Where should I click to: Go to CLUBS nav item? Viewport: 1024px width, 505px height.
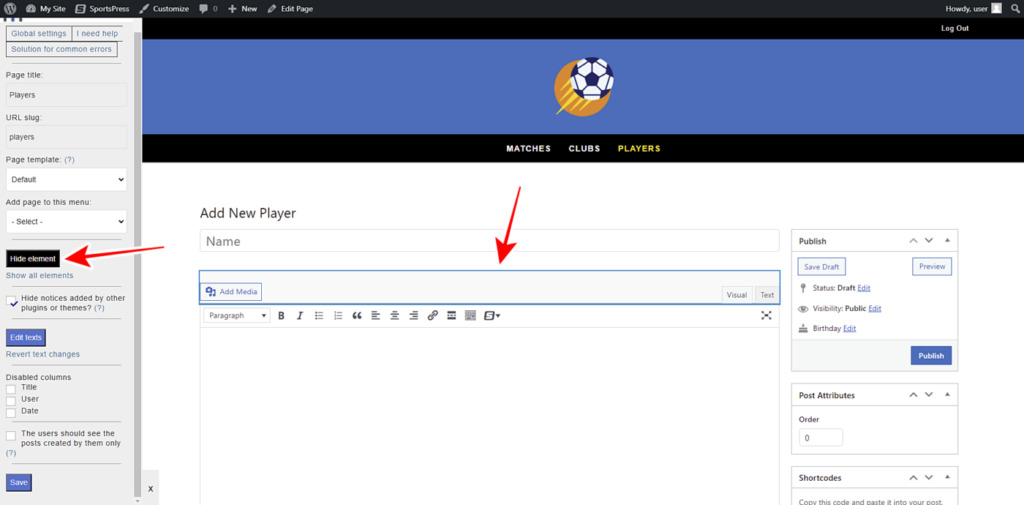584,148
